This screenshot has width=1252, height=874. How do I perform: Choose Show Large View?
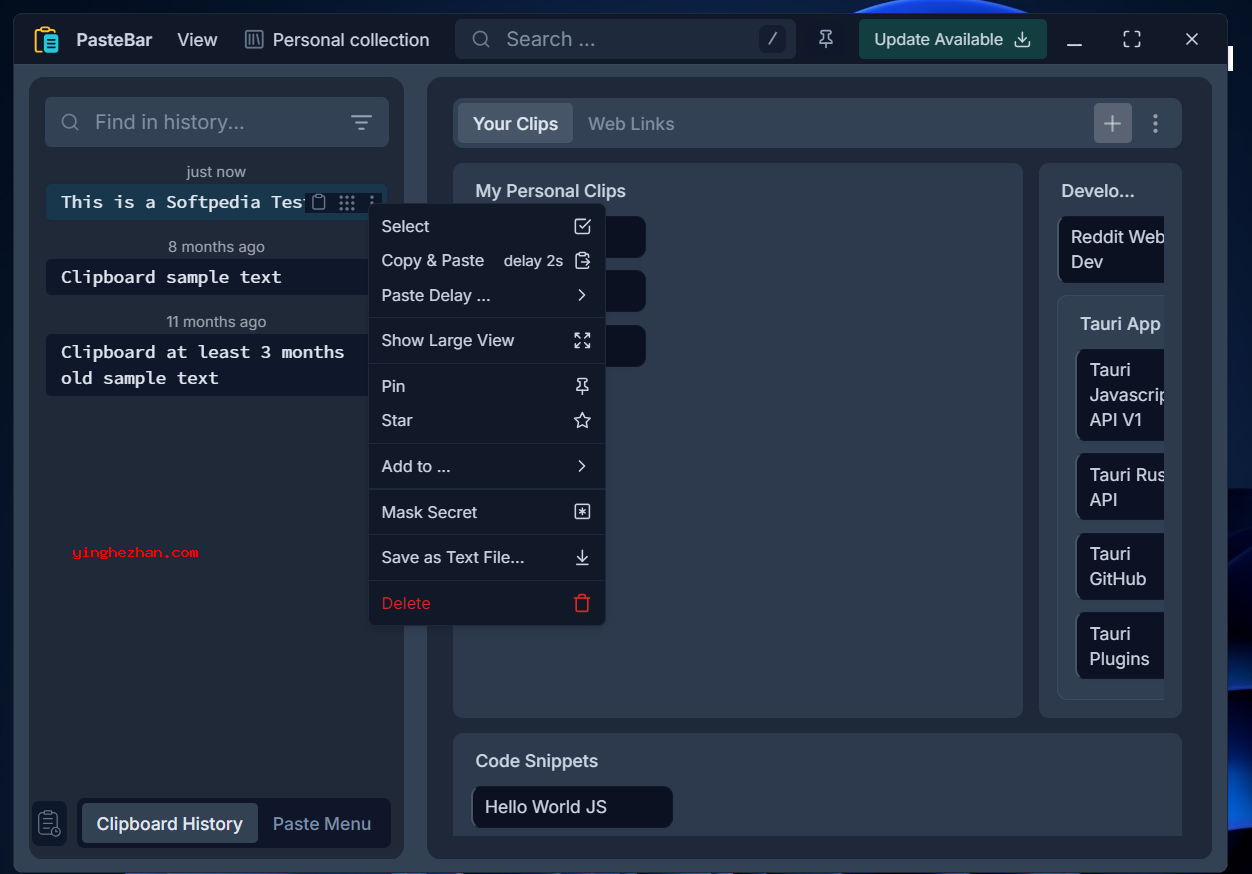[487, 341]
